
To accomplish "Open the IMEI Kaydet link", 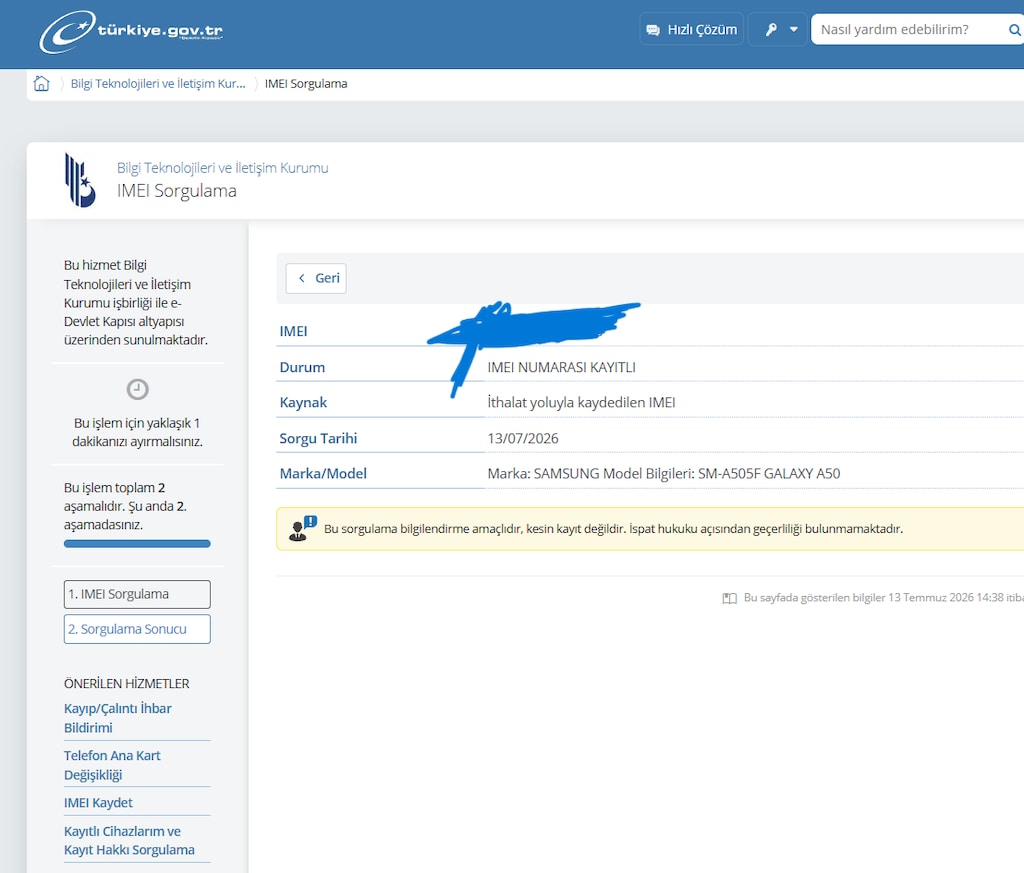I will pos(98,802).
